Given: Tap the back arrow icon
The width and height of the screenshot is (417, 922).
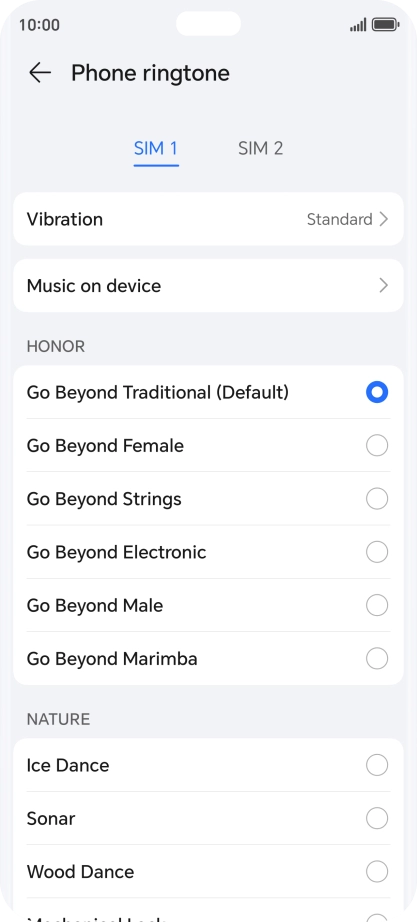Looking at the screenshot, I should coord(39,73).
